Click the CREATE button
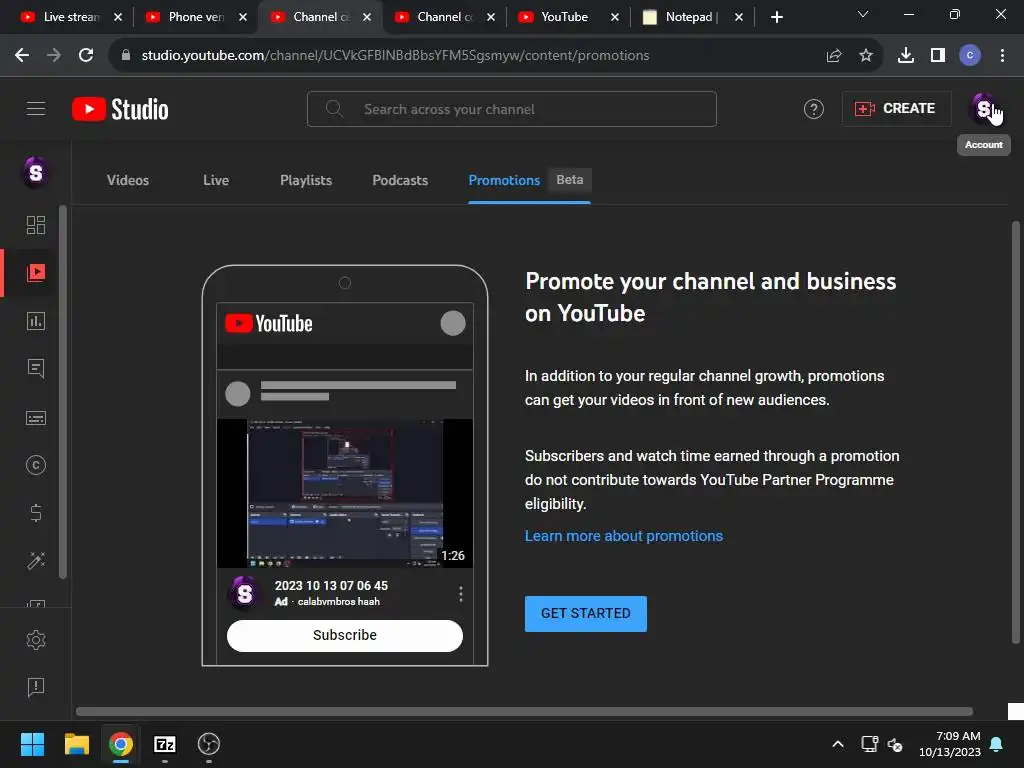 896,108
